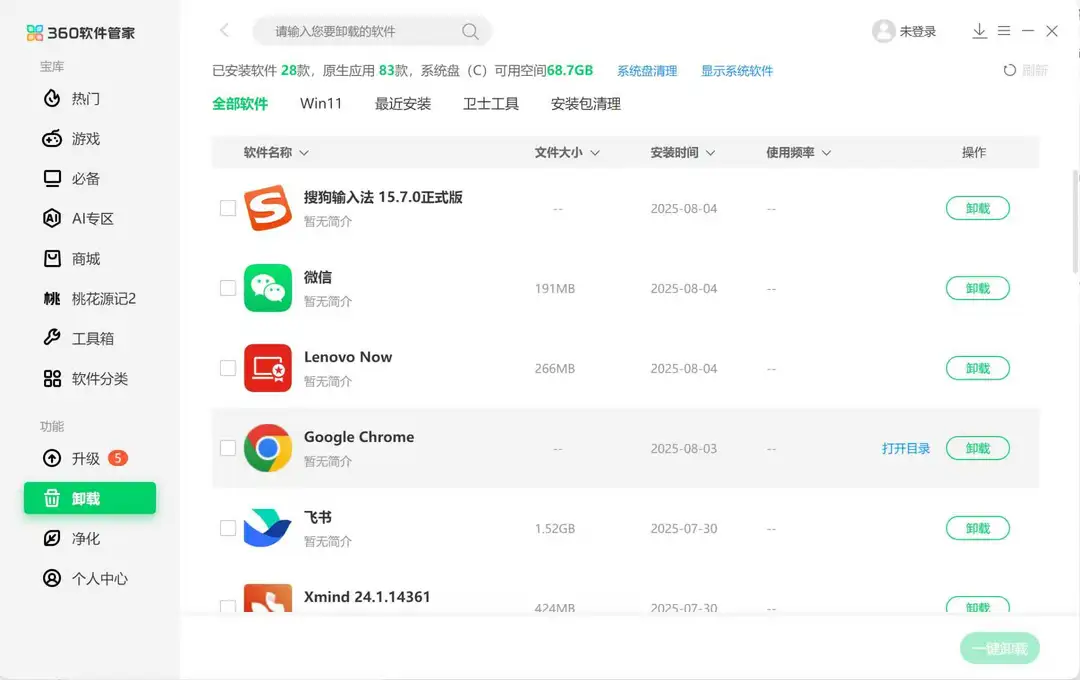Click the software list vertical scrollbar
The width and height of the screenshot is (1080, 680).
[1075, 222]
